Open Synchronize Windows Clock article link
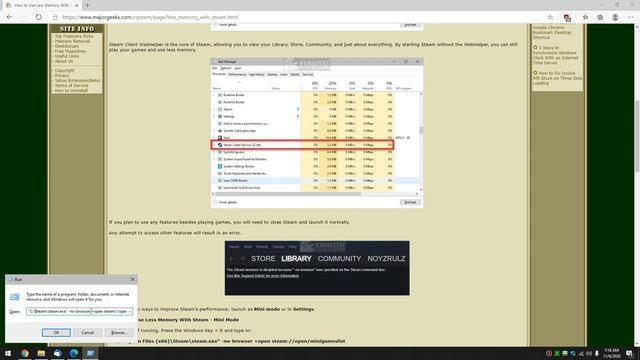640x360 pixels. (555, 55)
